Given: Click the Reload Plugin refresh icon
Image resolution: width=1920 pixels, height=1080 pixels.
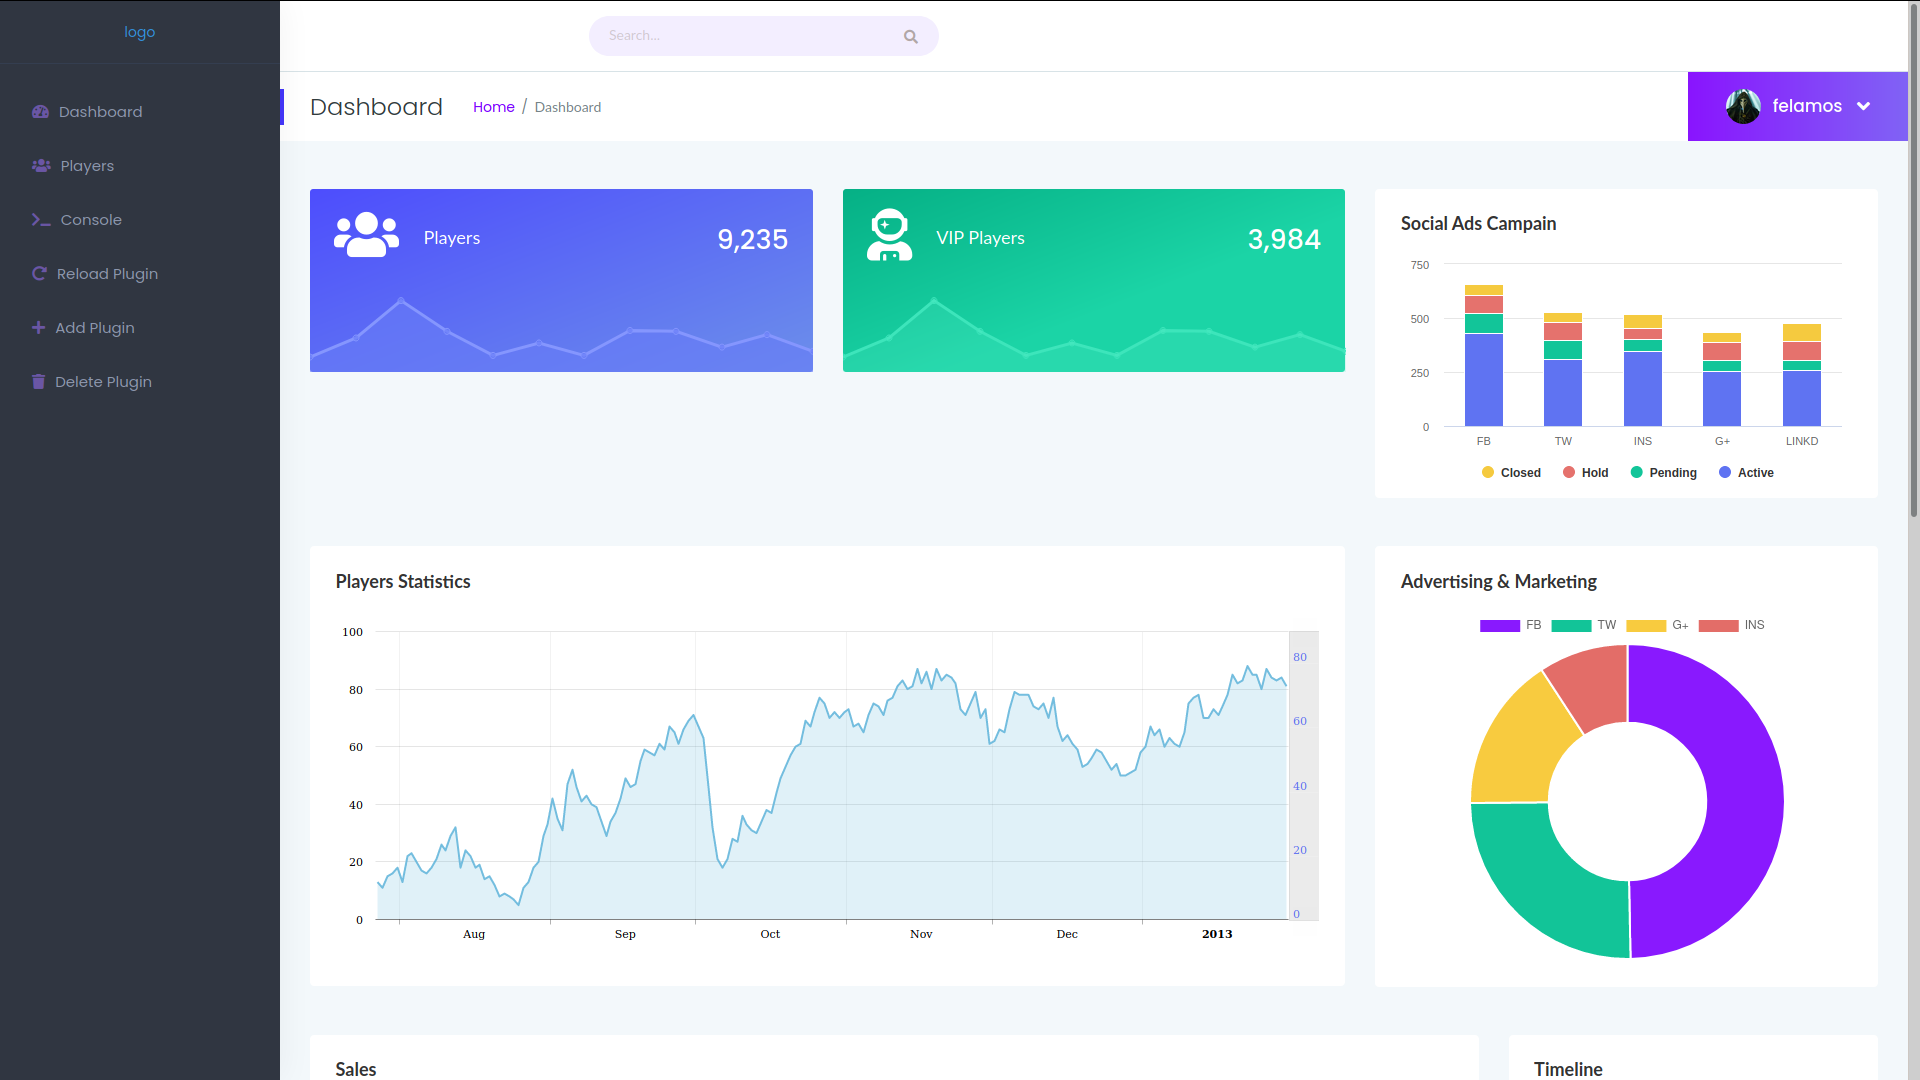Looking at the screenshot, I should point(39,274).
